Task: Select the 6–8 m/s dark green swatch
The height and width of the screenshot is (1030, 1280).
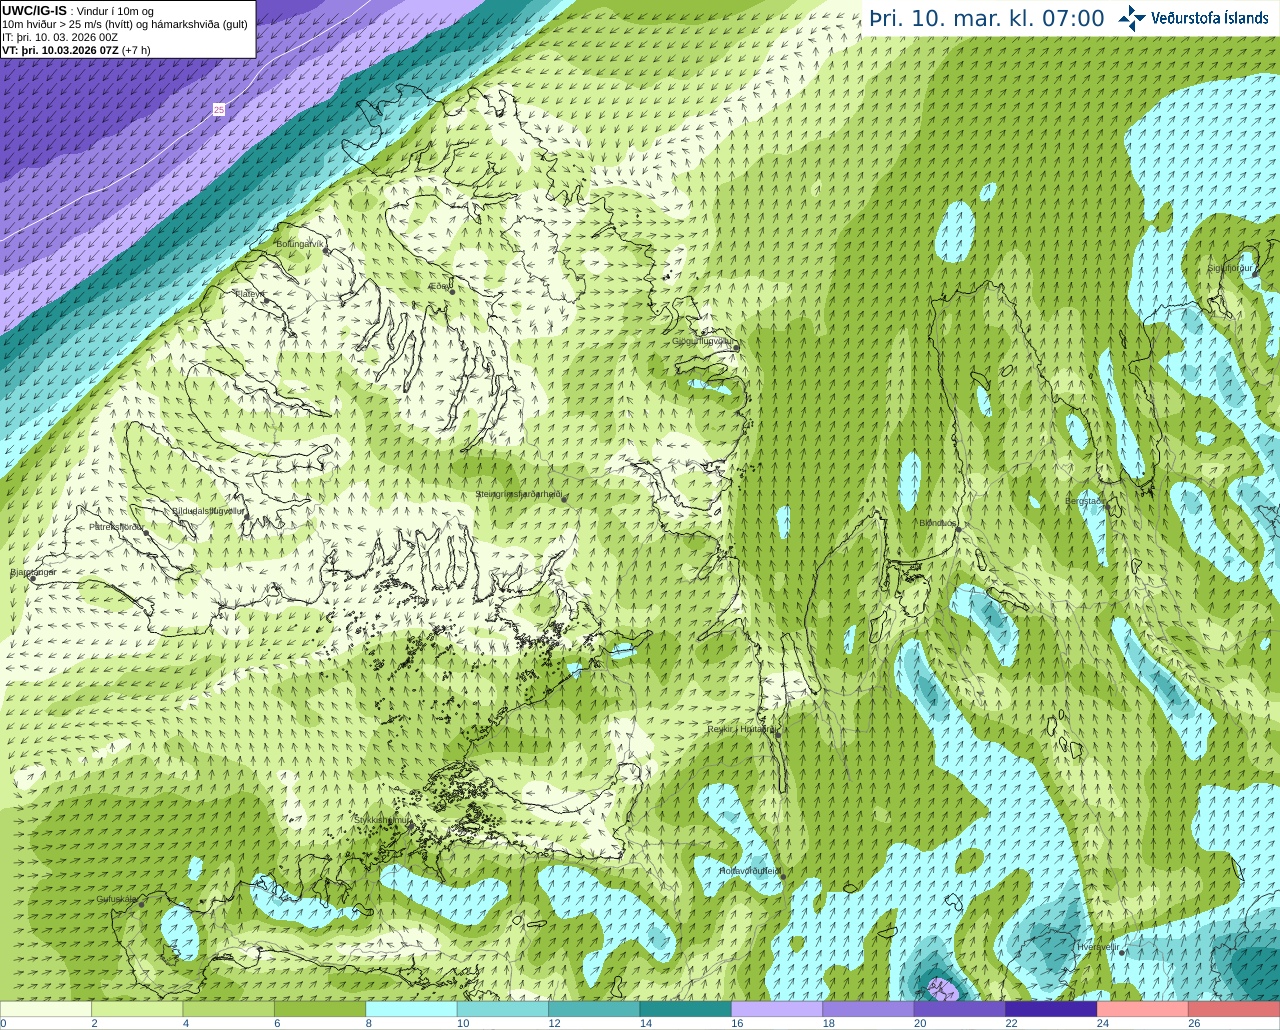Action: pyautogui.click(x=320, y=1009)
